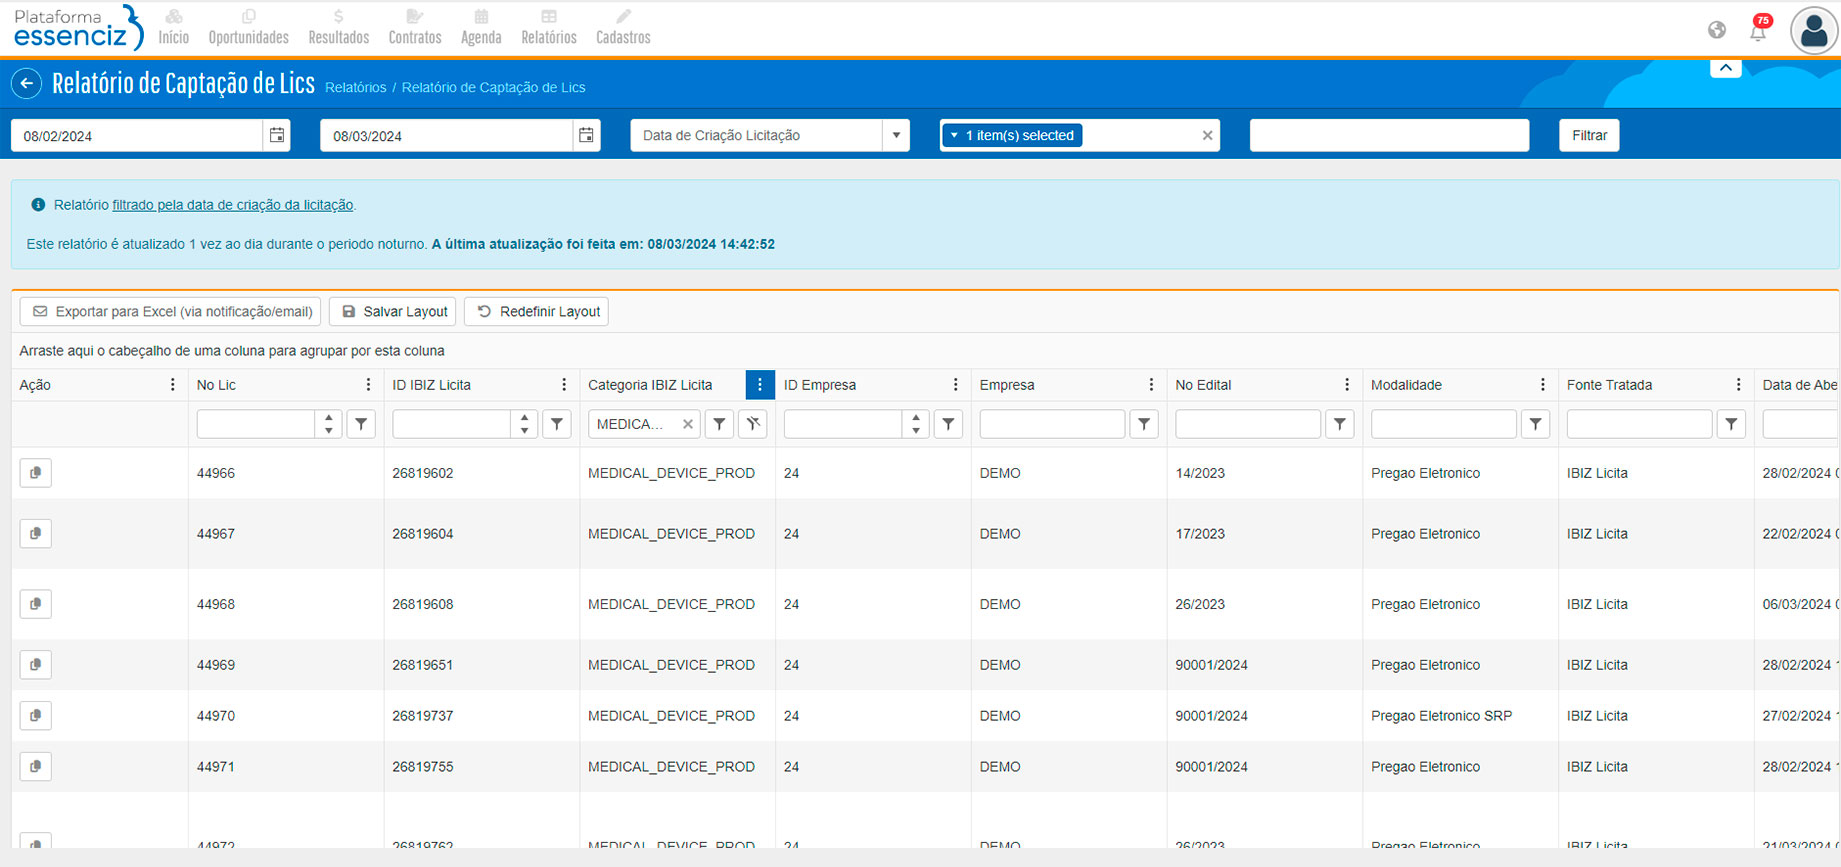The width and height of the screenshot is (1841, 867).
Task: Click the Empresa filter operator icon
Action: pos(1144,424)
